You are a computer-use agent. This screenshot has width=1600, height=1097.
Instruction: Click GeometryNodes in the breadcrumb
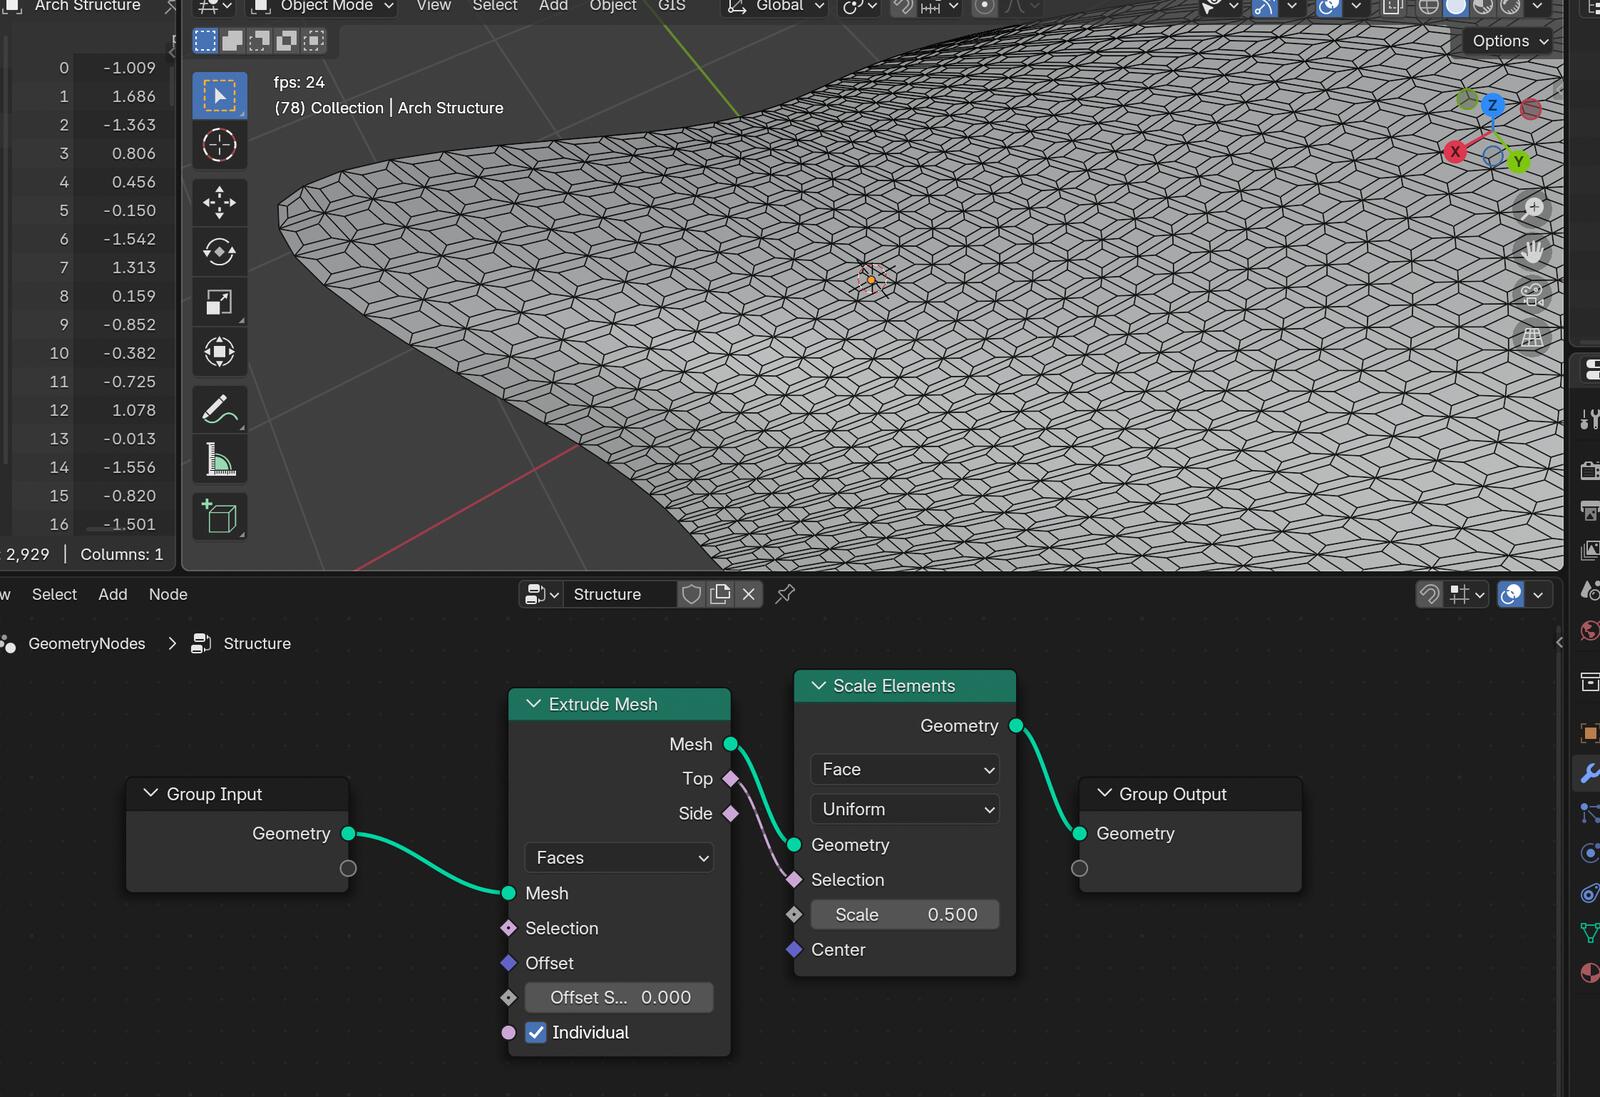coord(87,644)
